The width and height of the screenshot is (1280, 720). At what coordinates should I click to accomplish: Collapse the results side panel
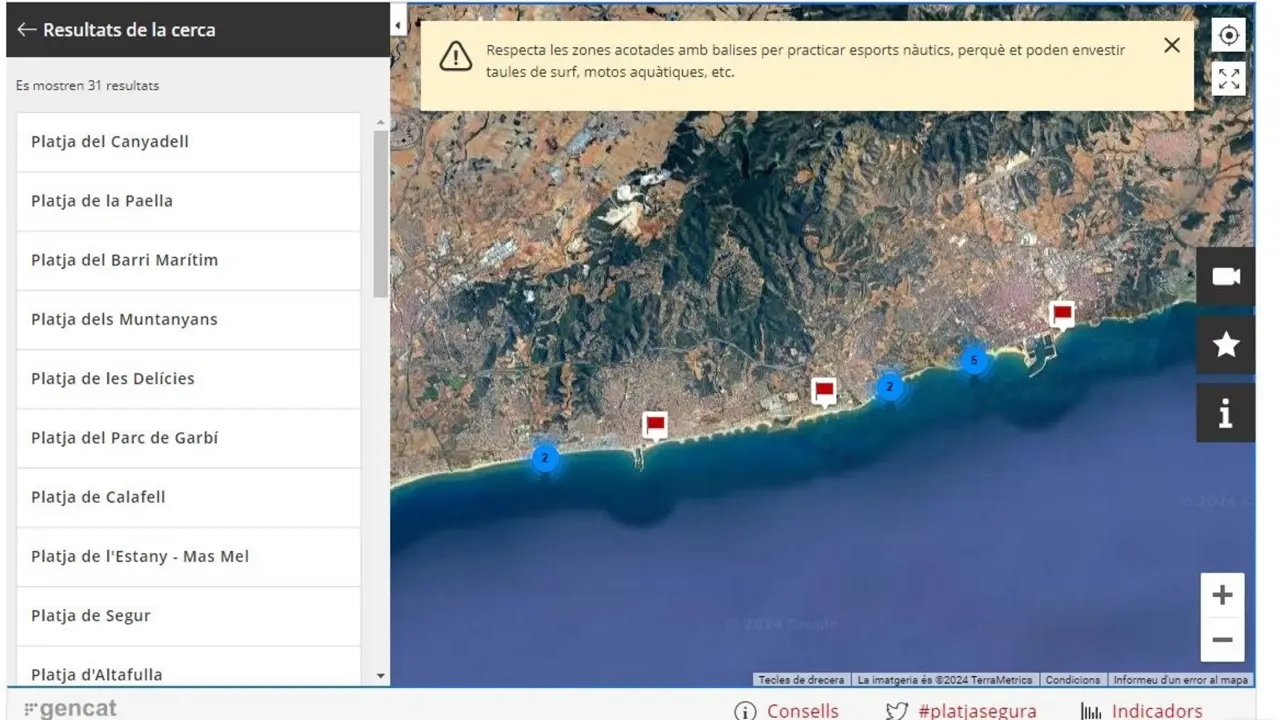(399, 24)
